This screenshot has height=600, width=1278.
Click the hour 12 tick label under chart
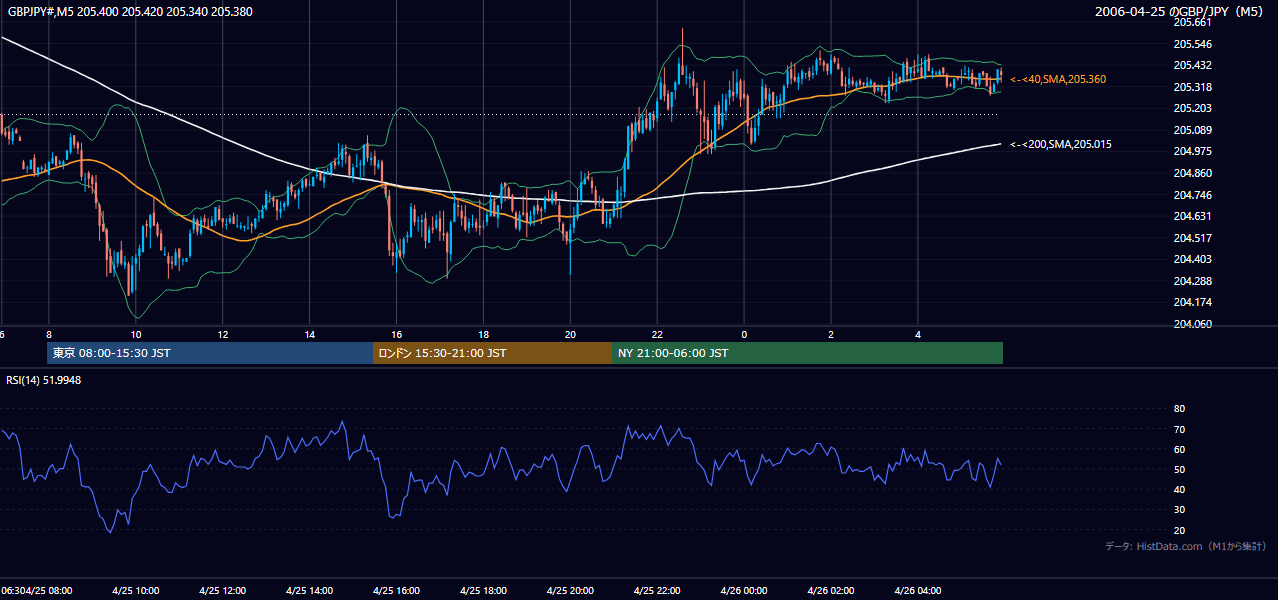[x=222, y=334]
